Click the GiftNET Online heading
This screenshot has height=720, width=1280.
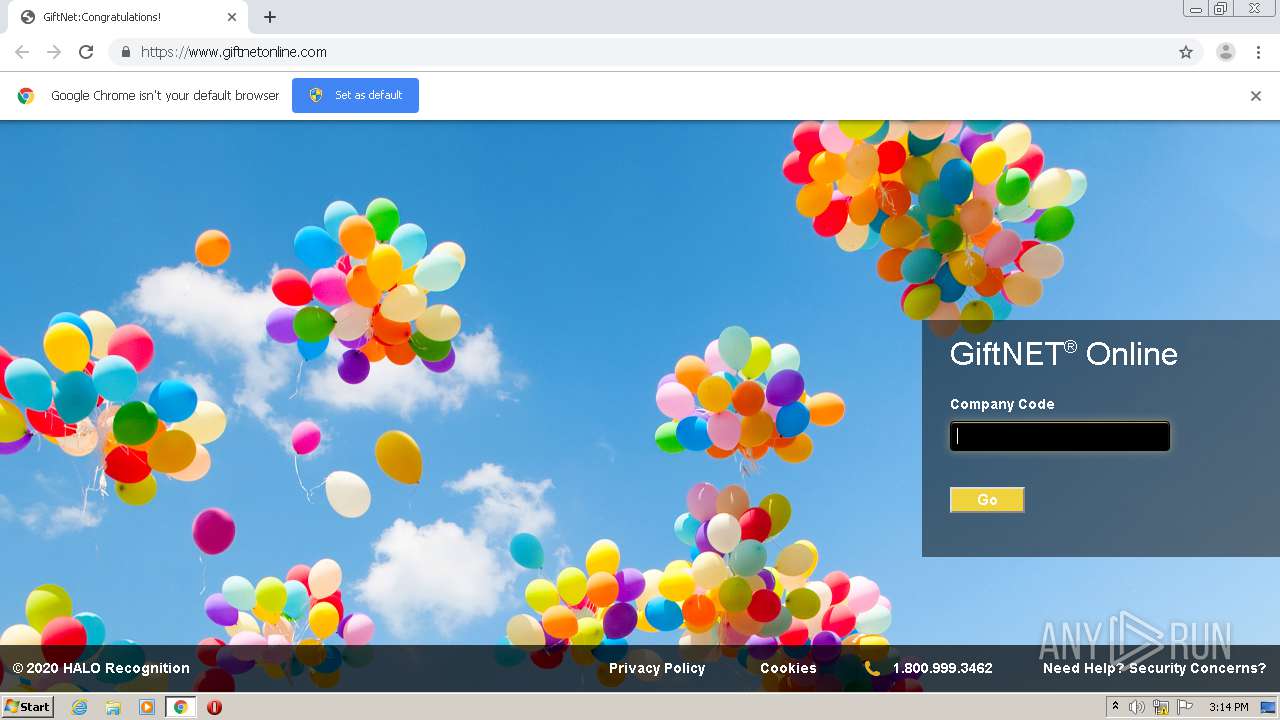(x=1063, y=354)
